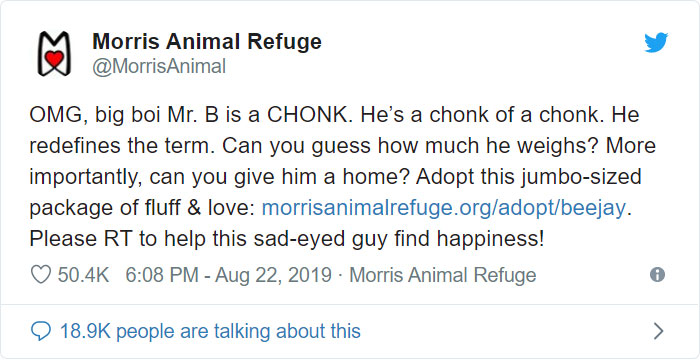700x360 pixels.
Task: Select the word CHONK in the tweet
Action: [x=307, y=115]
